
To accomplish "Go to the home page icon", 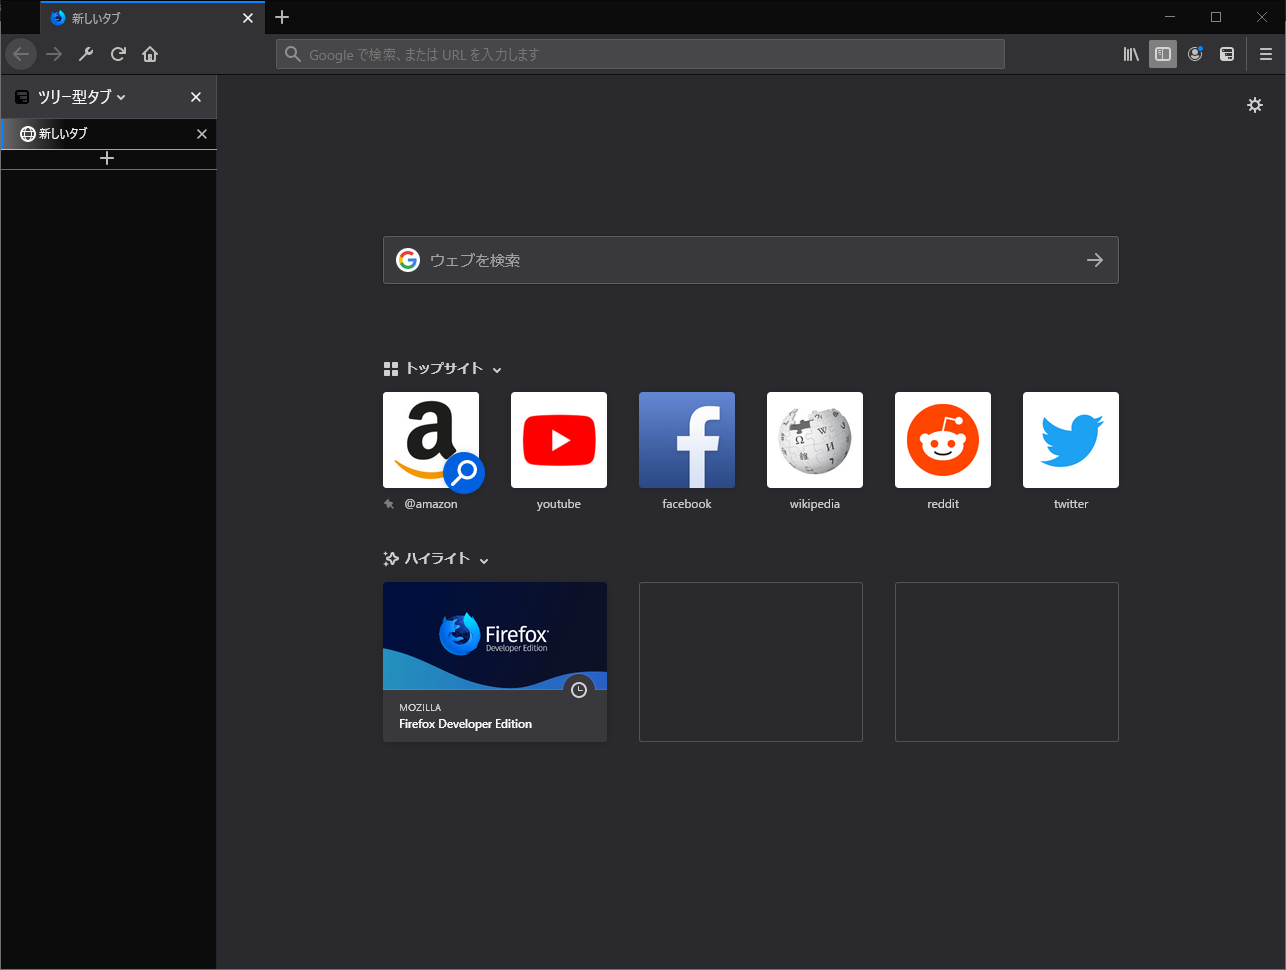I will [x=150, y=54].
